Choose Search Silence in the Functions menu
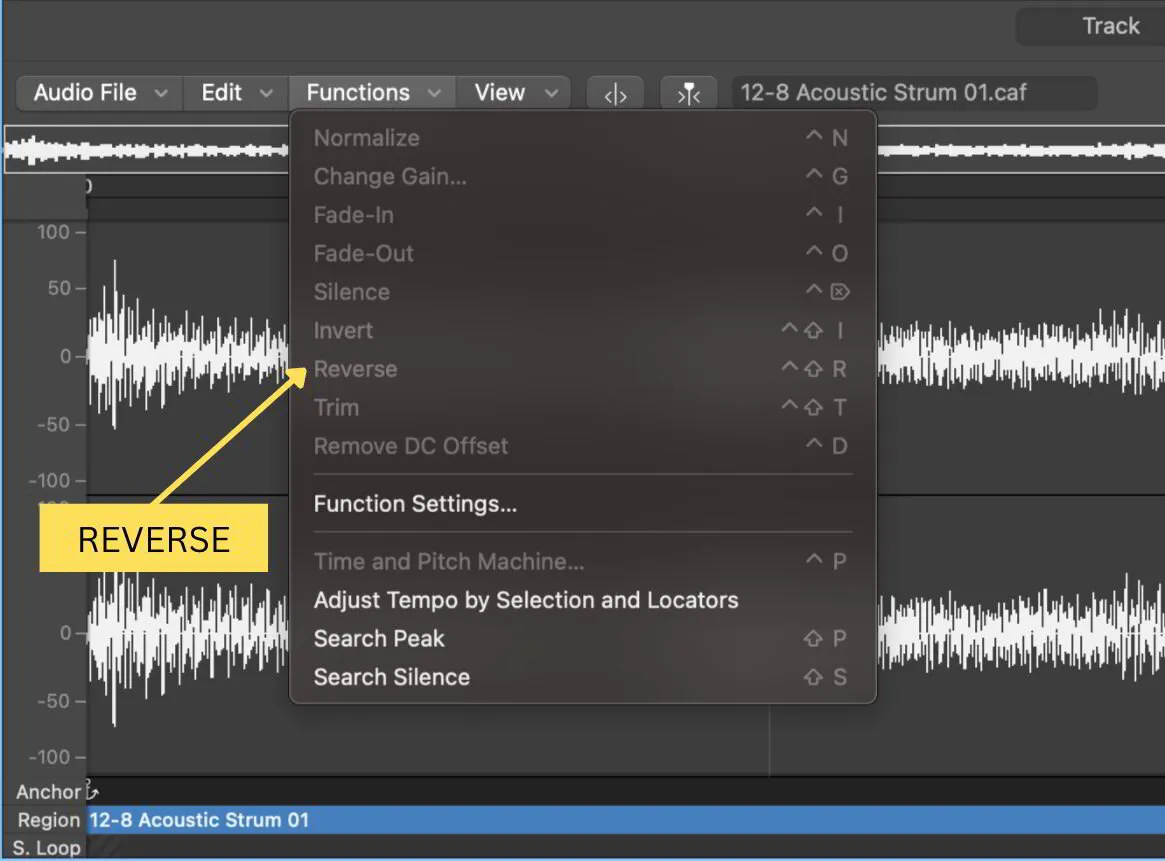Screen dimensions: 1165x861 [x=392, y=677]
